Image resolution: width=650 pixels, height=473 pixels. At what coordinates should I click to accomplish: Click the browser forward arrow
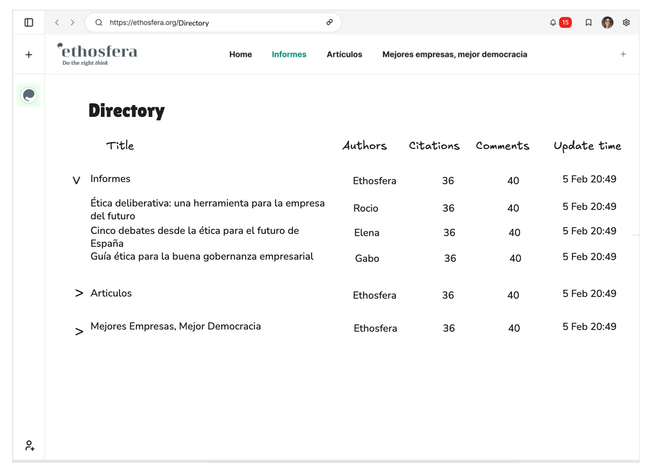pyautogui.click(x=72, y=22)
